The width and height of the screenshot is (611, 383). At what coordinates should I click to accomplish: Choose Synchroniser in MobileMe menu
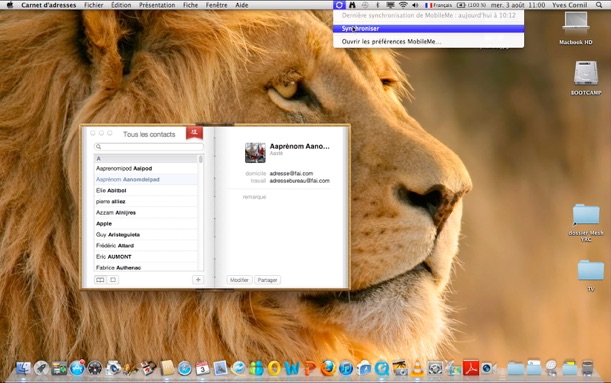pyautogui.click(x=428, y=28)
